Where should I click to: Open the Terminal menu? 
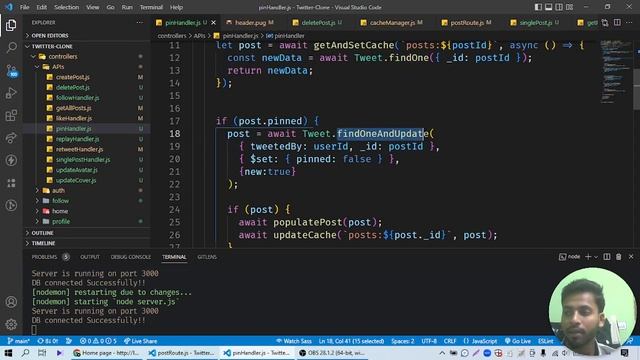151,7
